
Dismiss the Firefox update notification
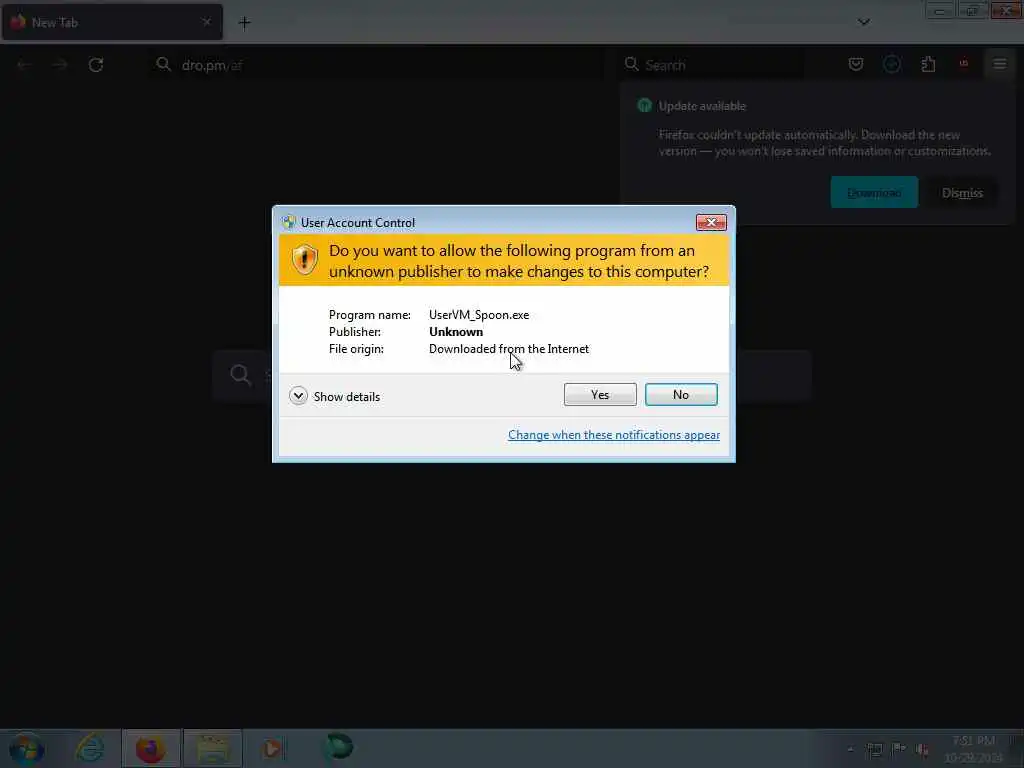(962, 193)
